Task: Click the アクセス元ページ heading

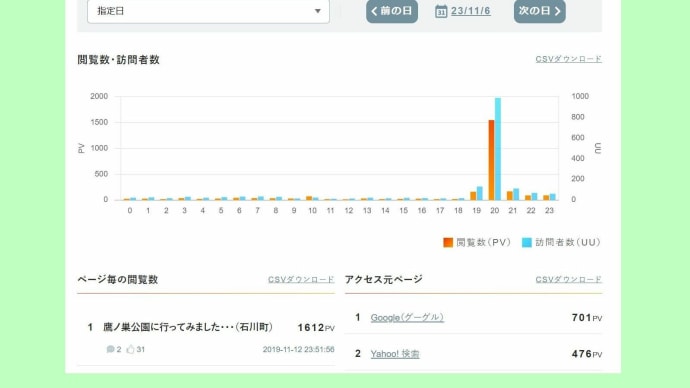Action: coord(384,279)
